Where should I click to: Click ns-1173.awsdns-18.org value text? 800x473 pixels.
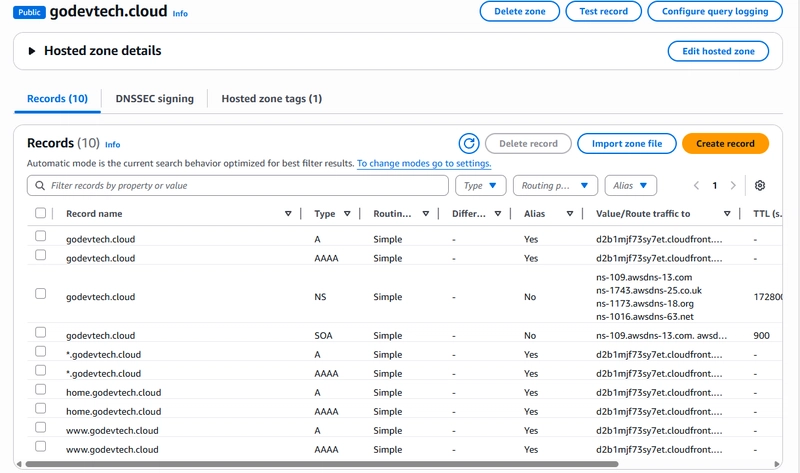[x=644, y=304]
